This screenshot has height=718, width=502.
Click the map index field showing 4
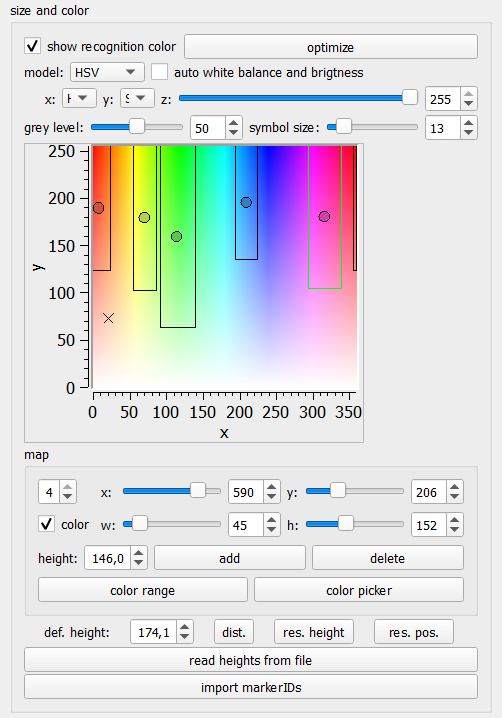49,492
